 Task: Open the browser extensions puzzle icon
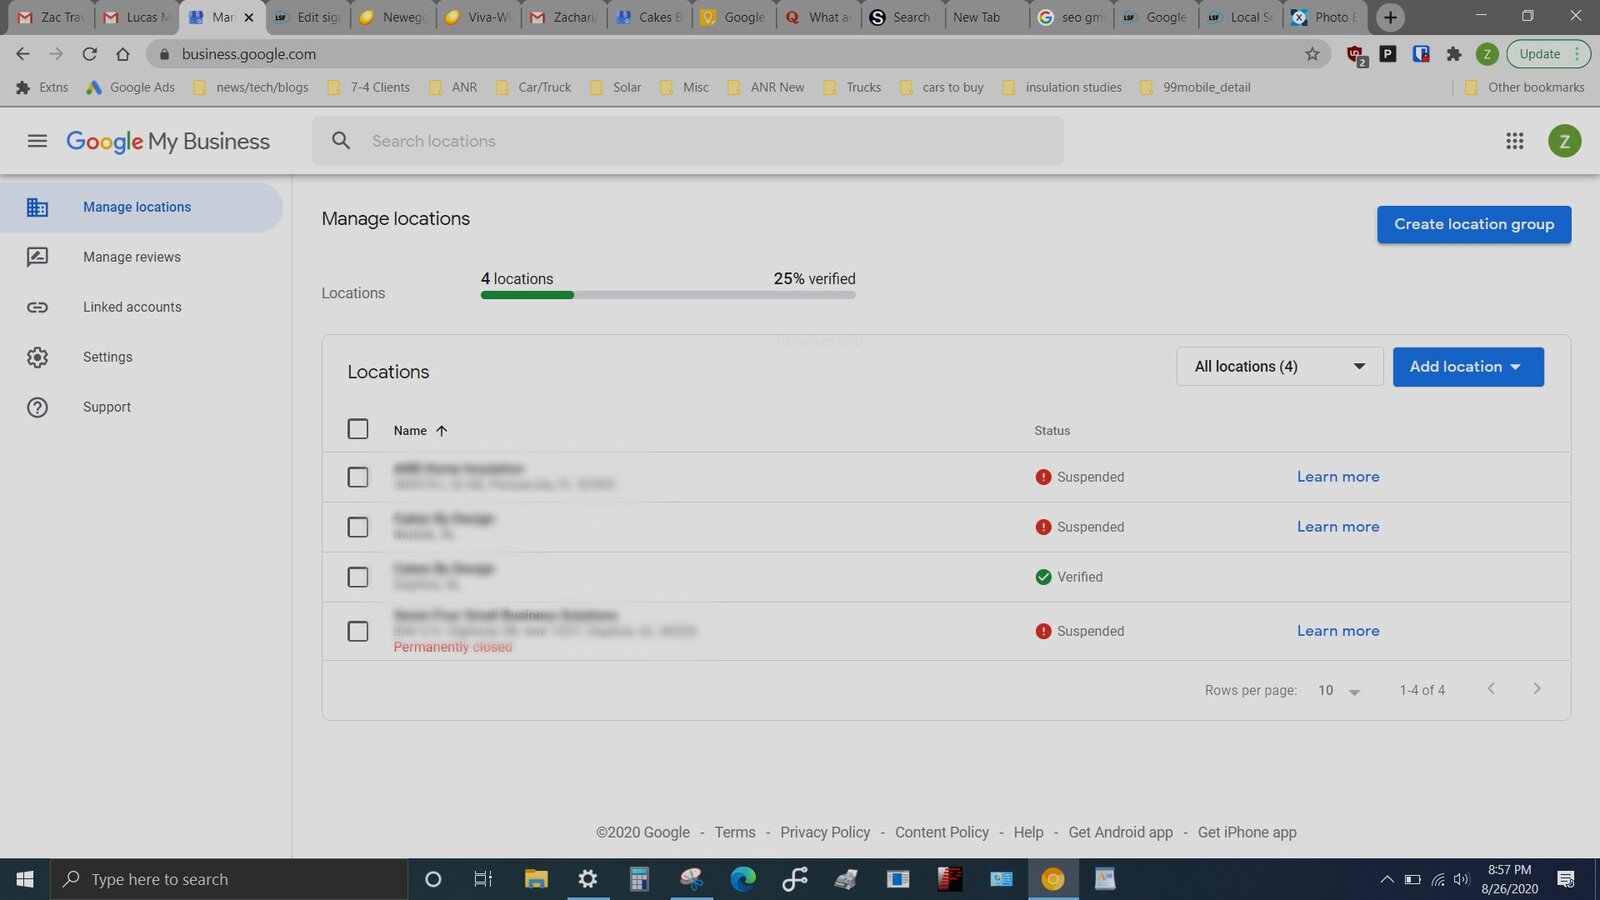point(1454,54)
